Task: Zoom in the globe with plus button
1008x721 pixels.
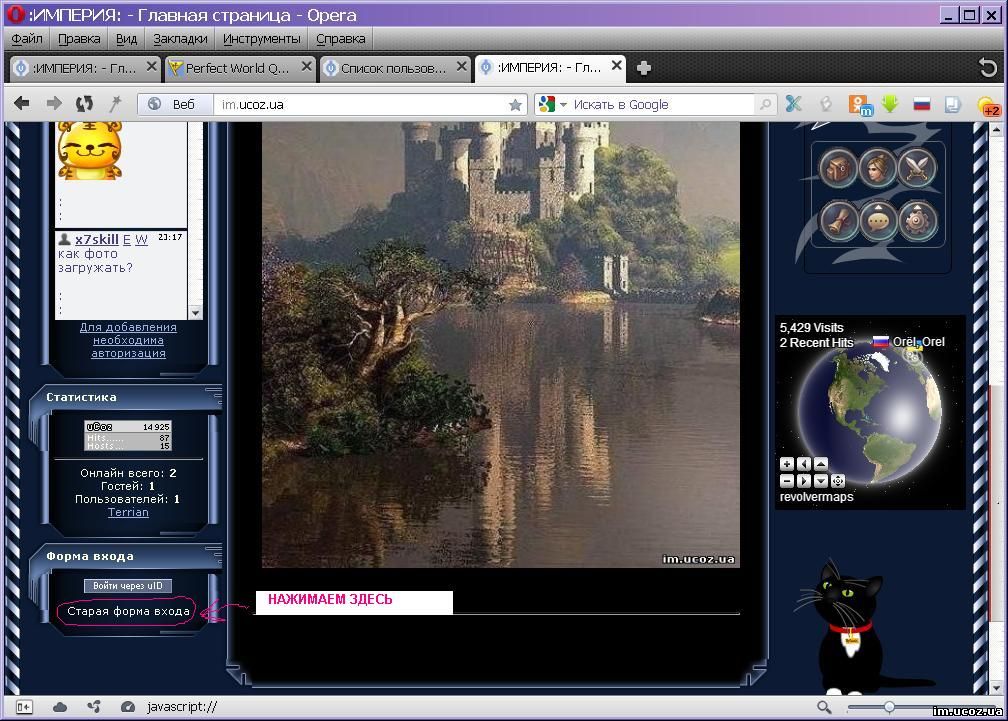Action: (x=787, y=463)
